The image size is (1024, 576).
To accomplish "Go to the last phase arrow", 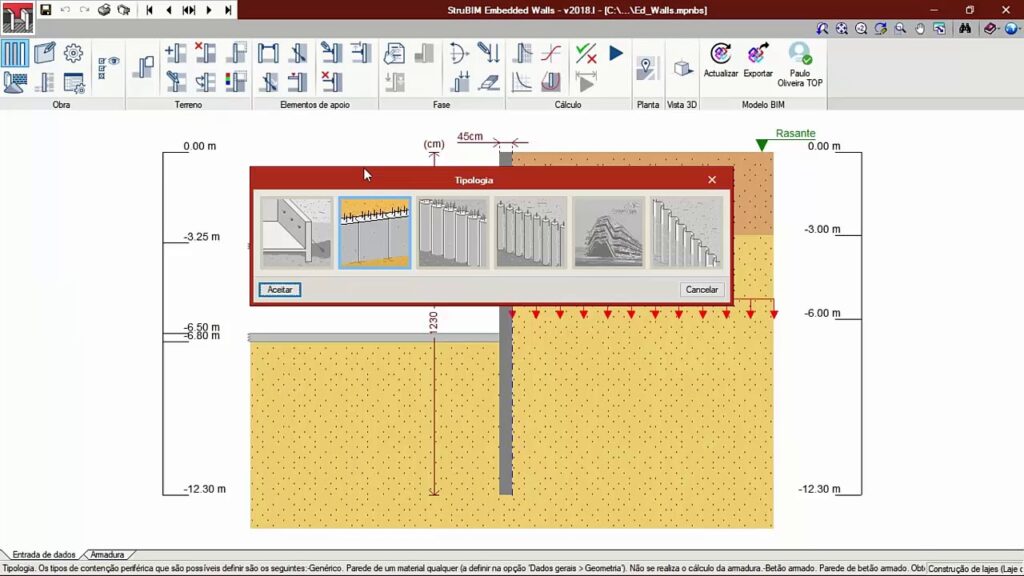I will pos(229,10).
